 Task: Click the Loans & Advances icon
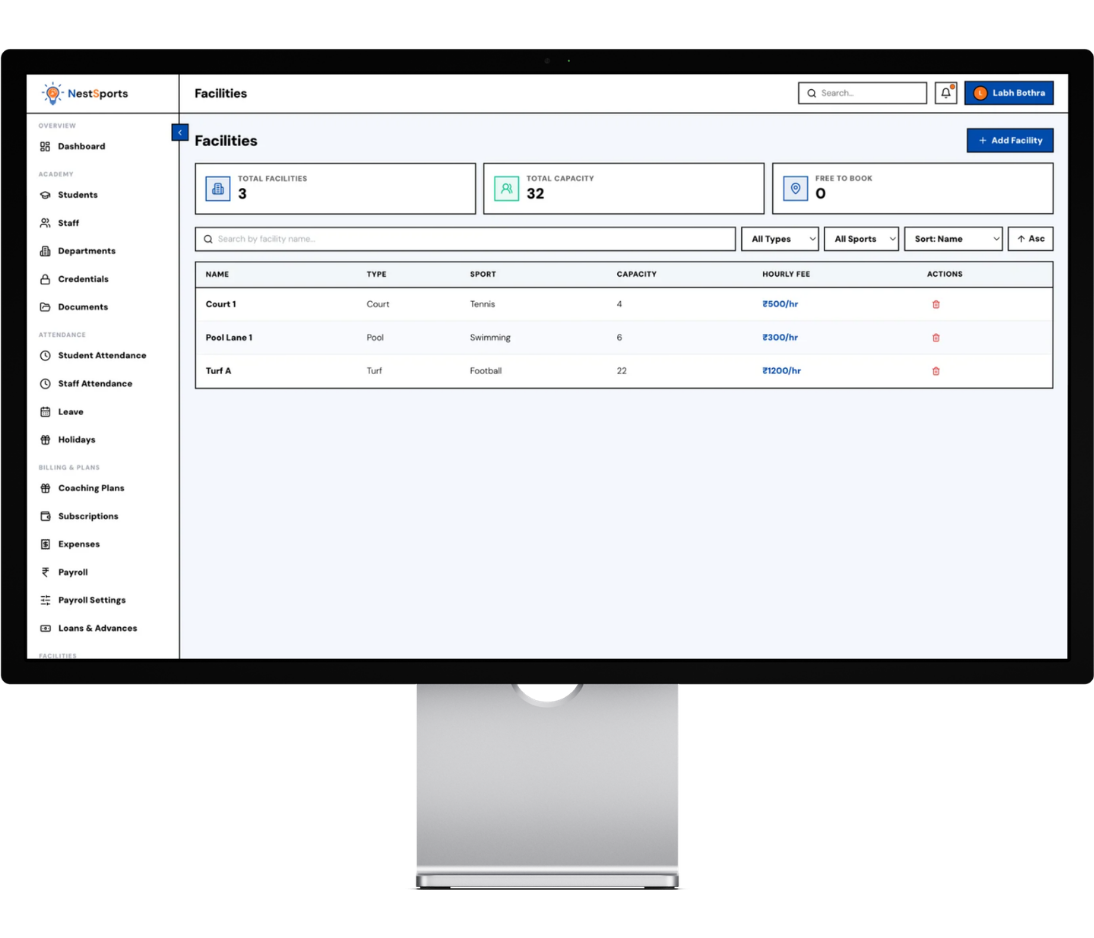[45, 628]
